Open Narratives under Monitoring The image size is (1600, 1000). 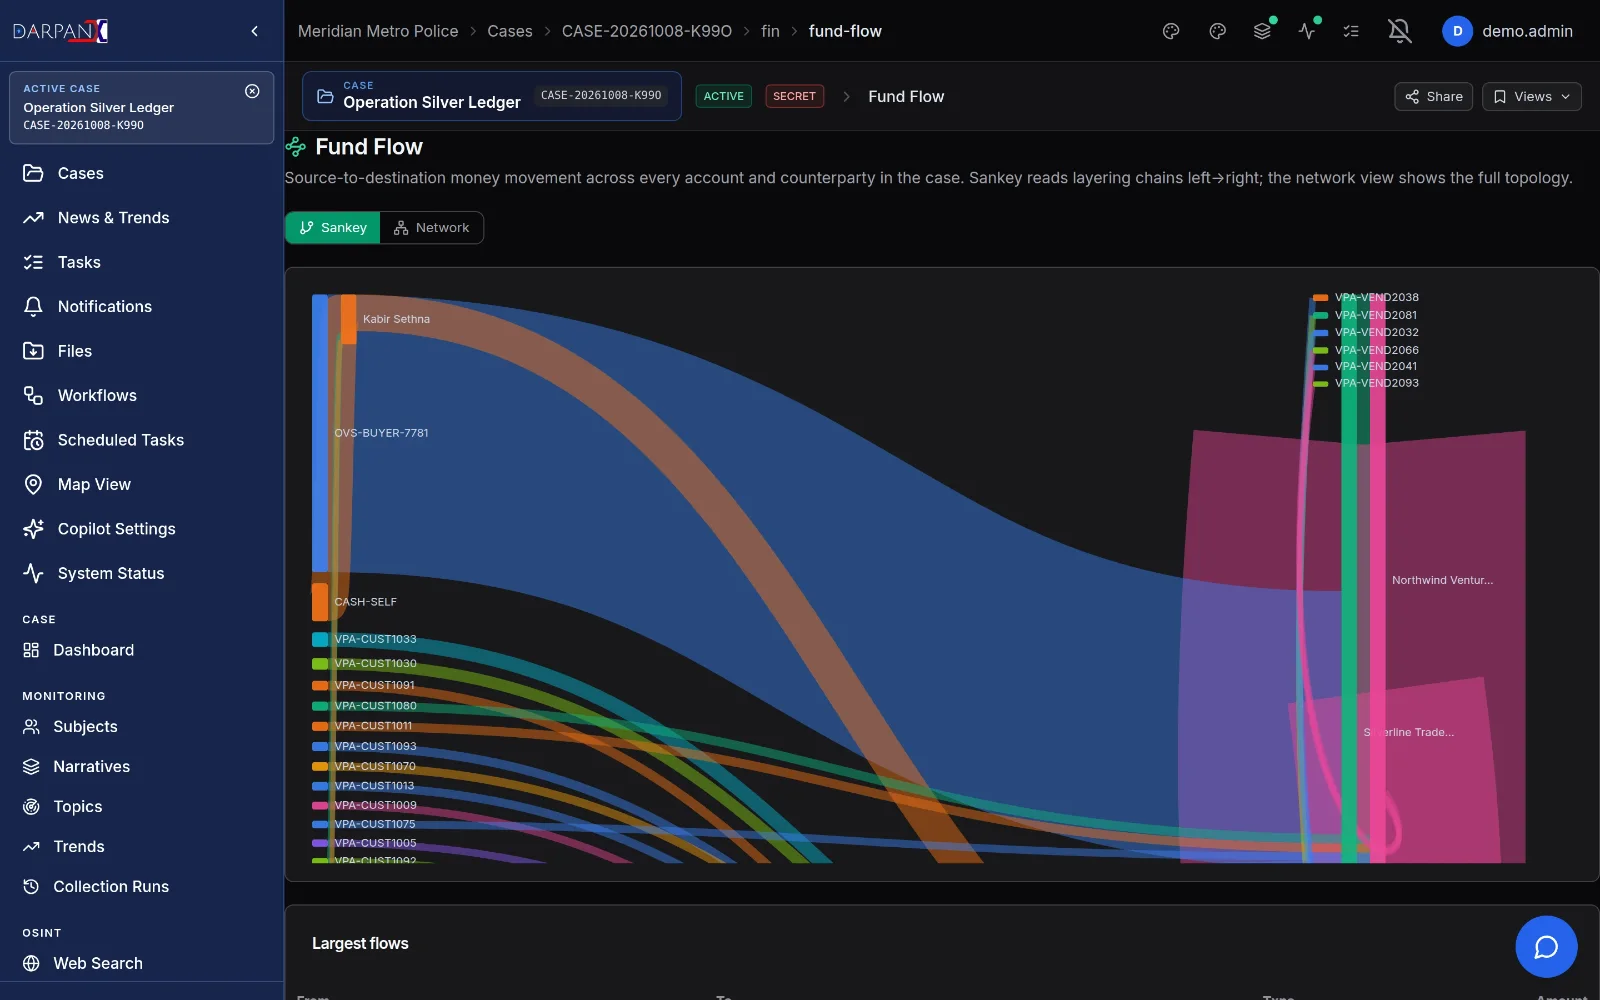(142, 766)
